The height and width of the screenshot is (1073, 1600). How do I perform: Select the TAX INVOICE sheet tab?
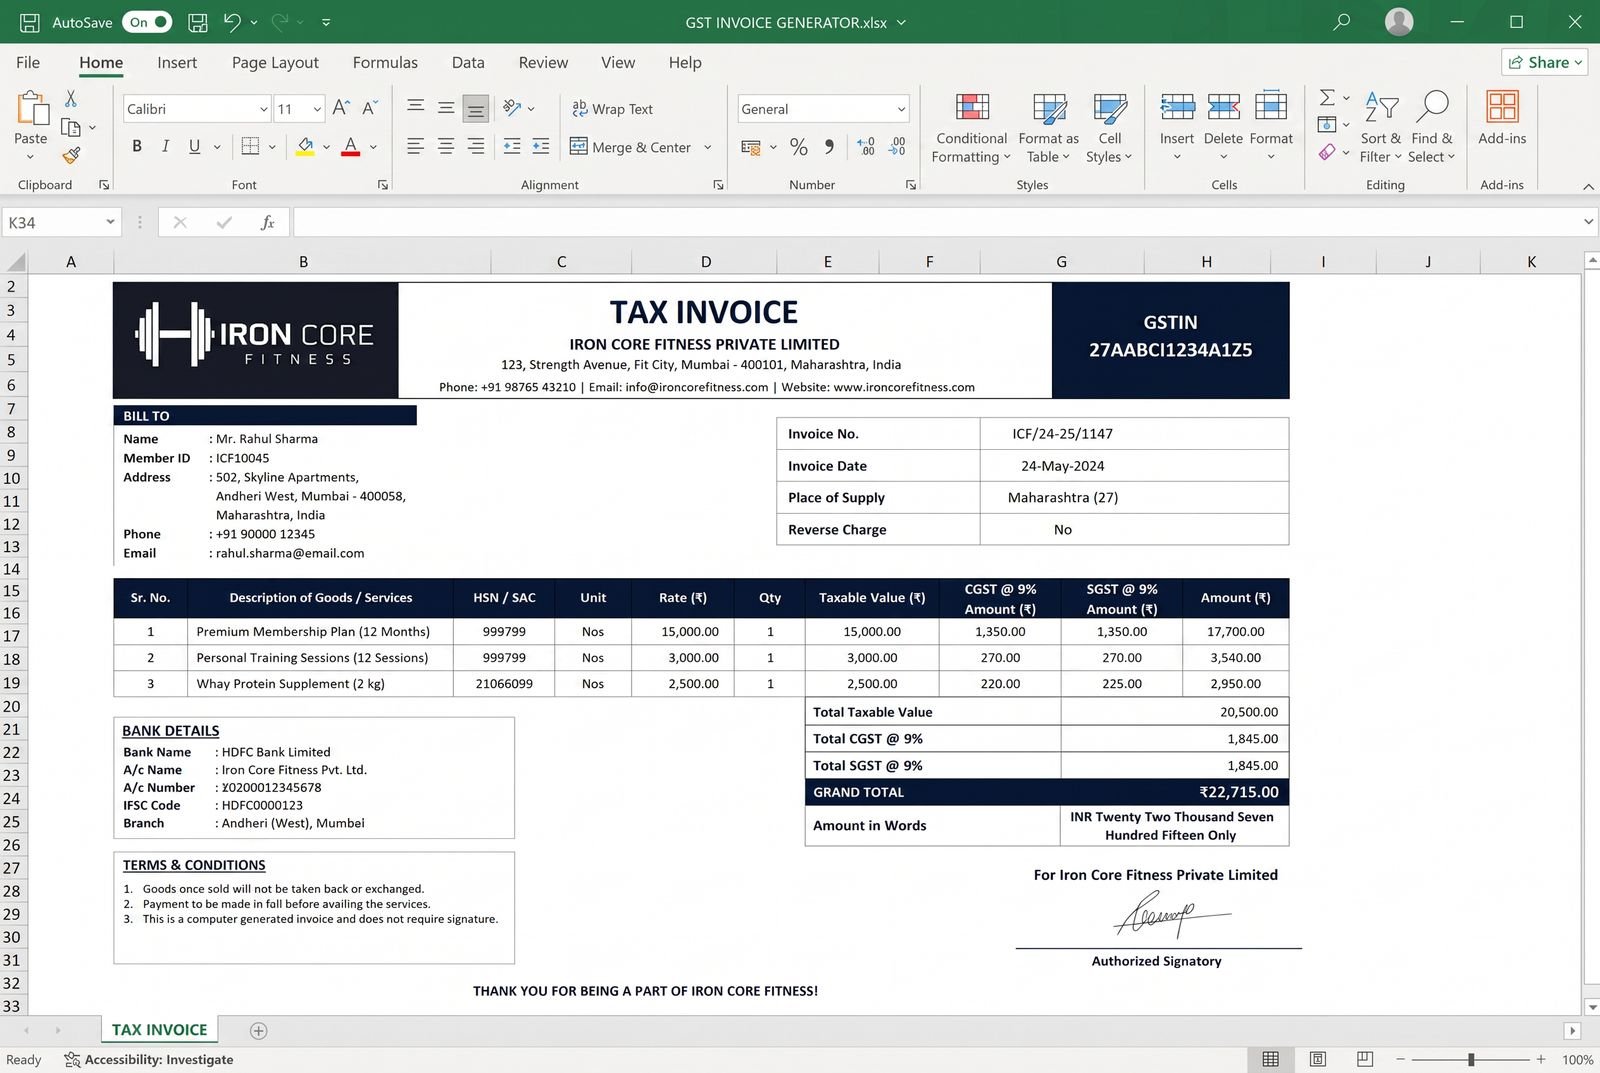(x=160, y=1029)
